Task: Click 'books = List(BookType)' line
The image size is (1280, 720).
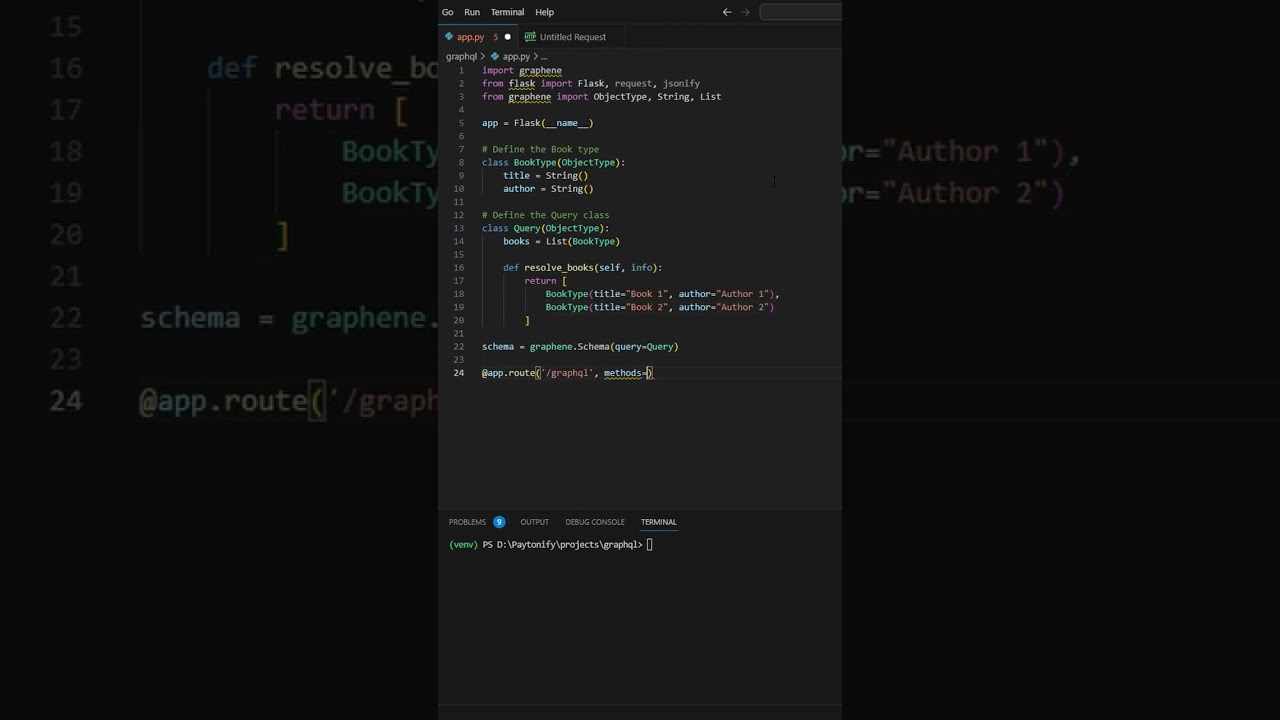Action: click(x=561, y=241)
